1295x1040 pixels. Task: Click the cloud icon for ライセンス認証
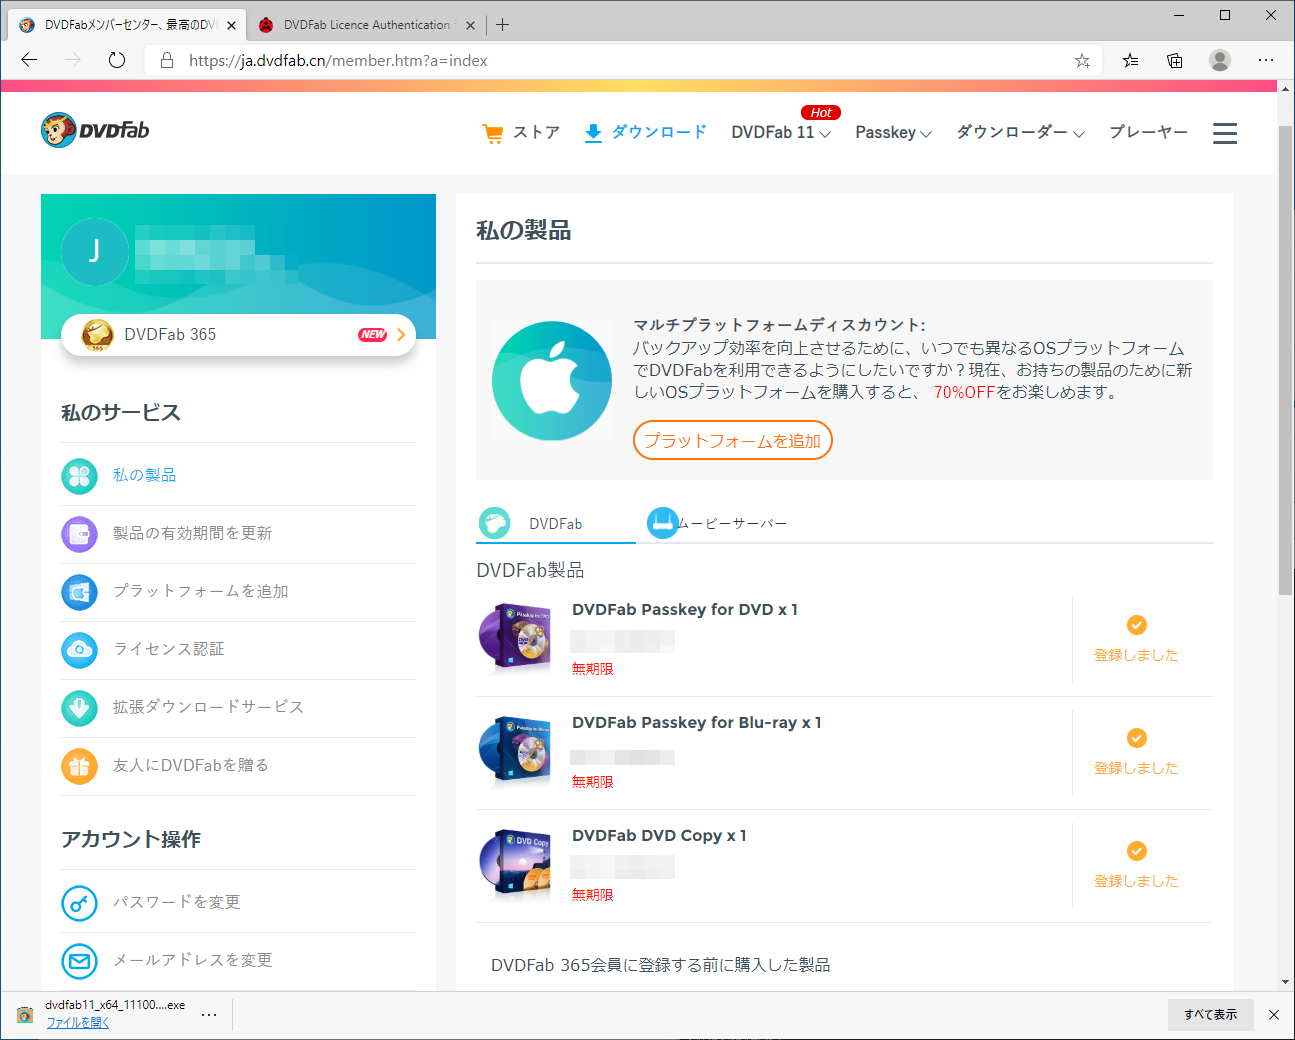(x=80, y=650)
